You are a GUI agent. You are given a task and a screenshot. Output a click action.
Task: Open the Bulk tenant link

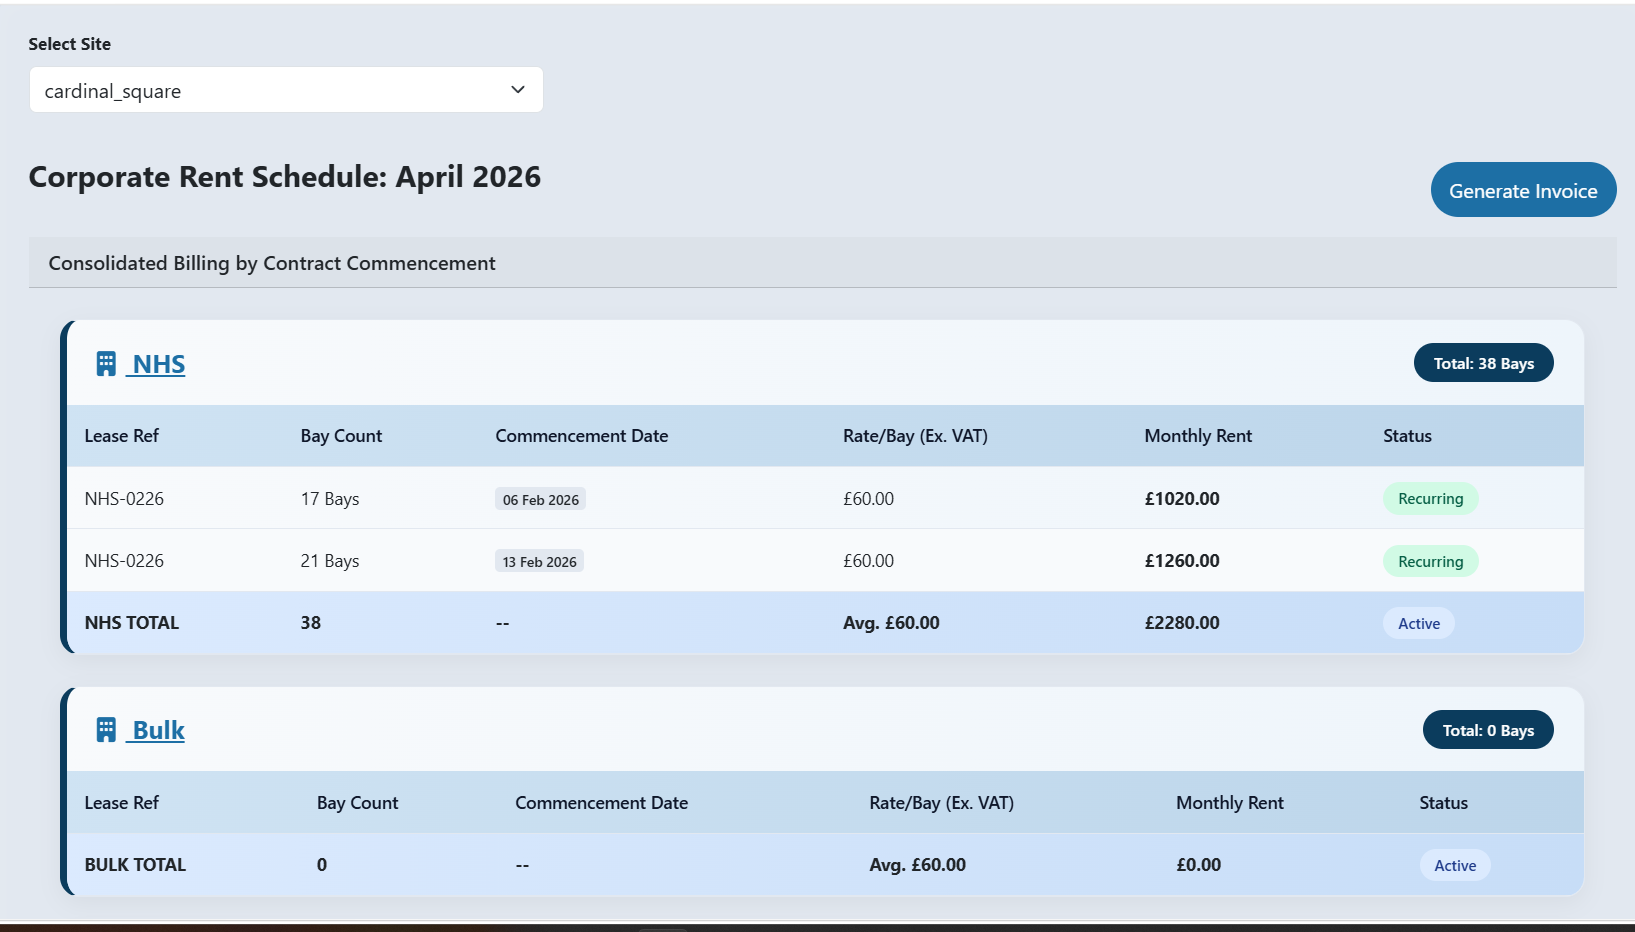pyautogui.click(x=158, y=730)
